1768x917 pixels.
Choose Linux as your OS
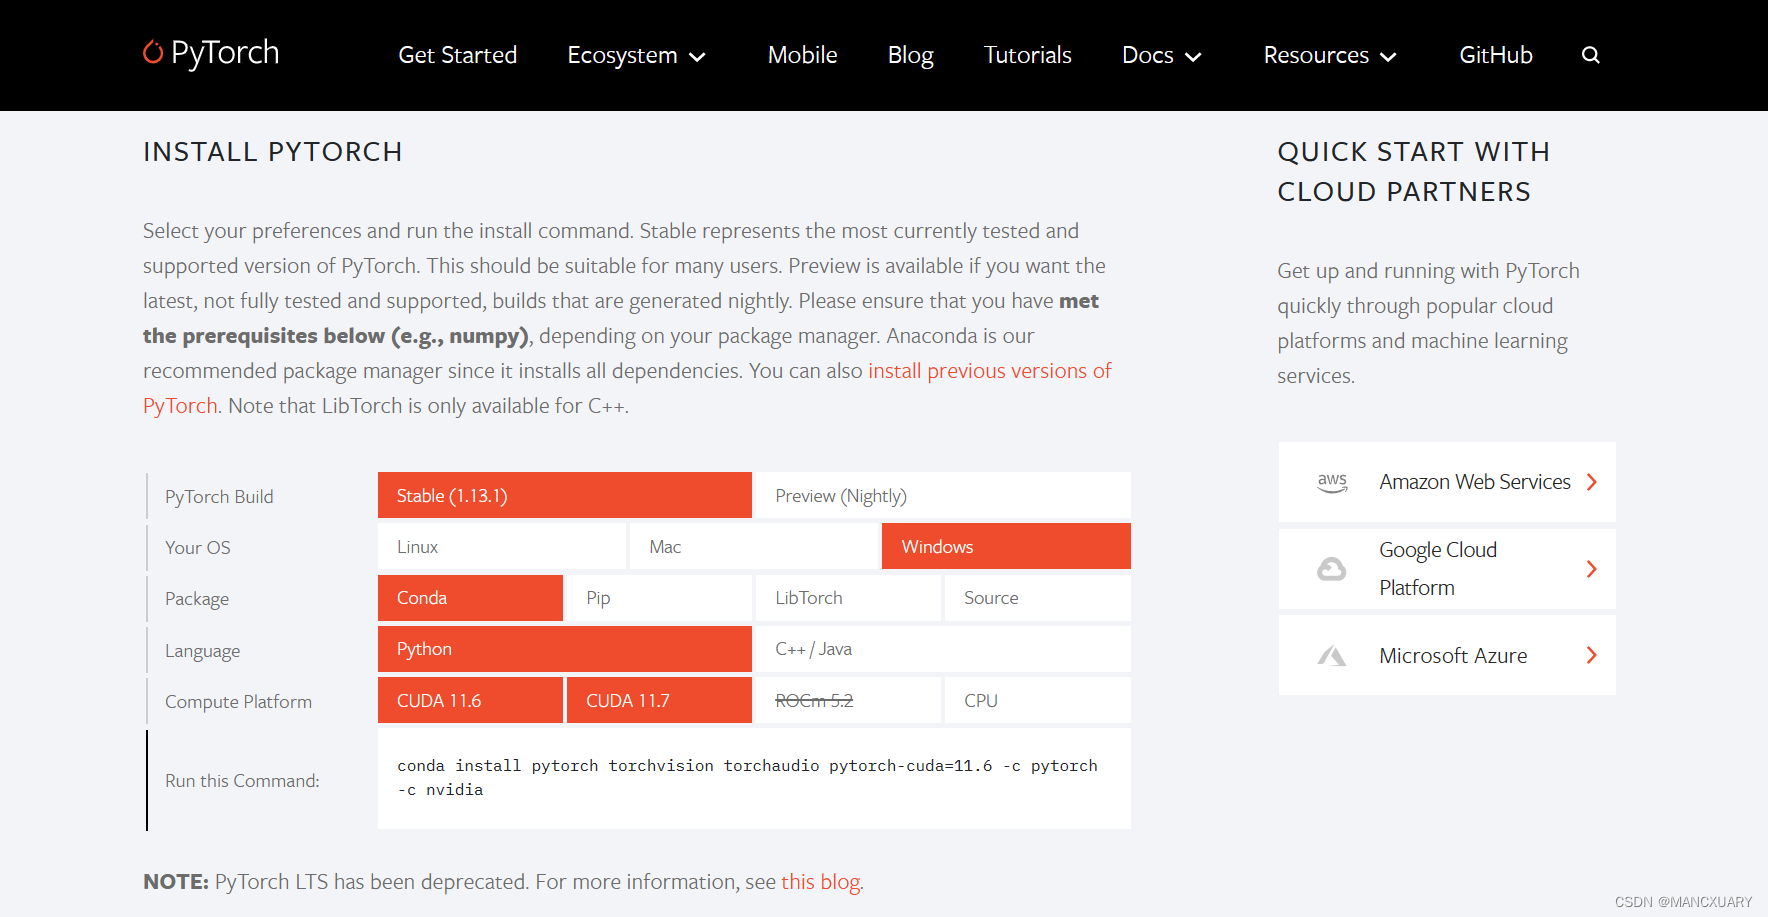(x=502, y=546)
